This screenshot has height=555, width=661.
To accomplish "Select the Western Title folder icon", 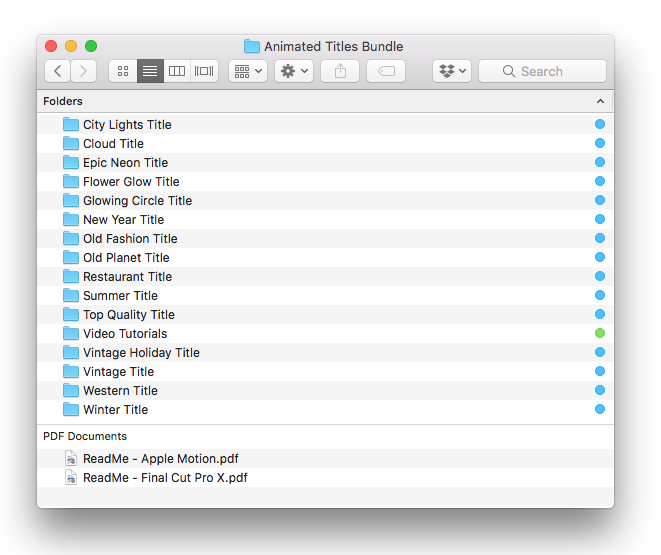I will tap(71, 390).
